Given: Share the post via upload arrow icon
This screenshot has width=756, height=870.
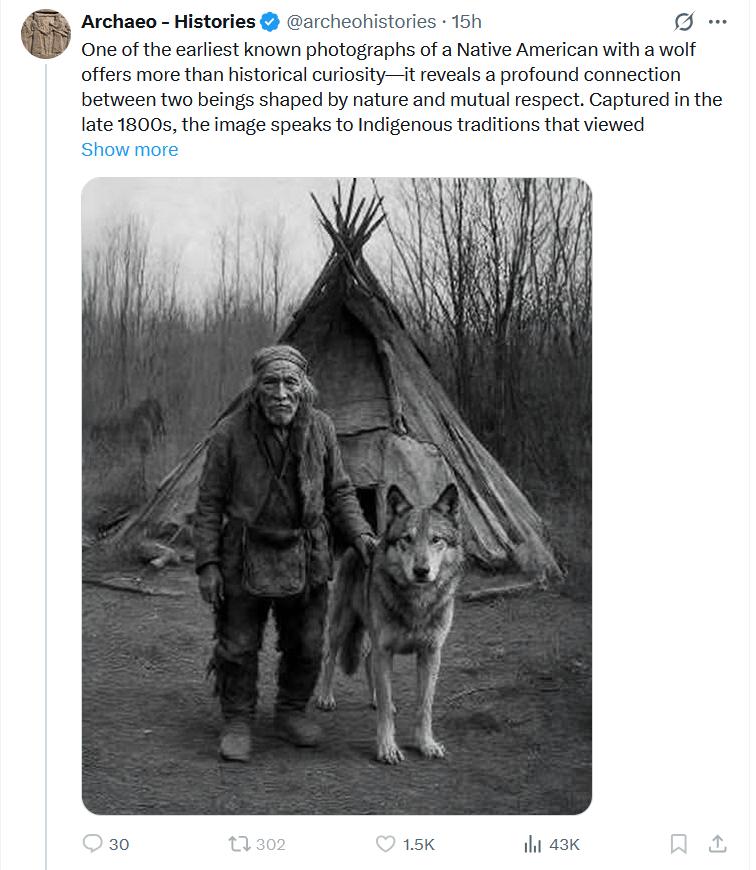Looking at the screenshot, I should click(717, 844).
